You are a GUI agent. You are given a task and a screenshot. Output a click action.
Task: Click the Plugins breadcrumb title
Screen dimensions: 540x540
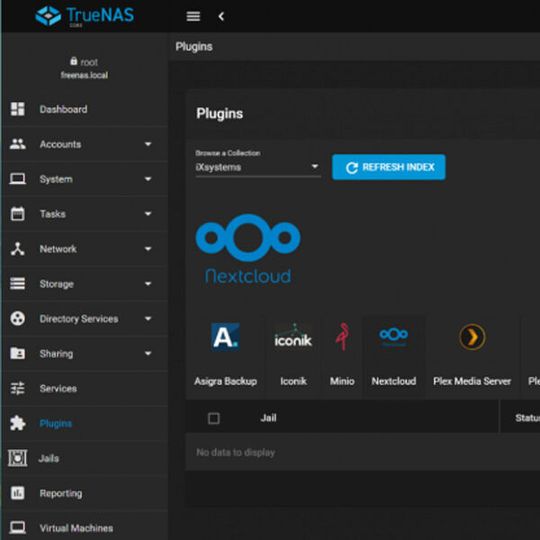coord(194,46)
